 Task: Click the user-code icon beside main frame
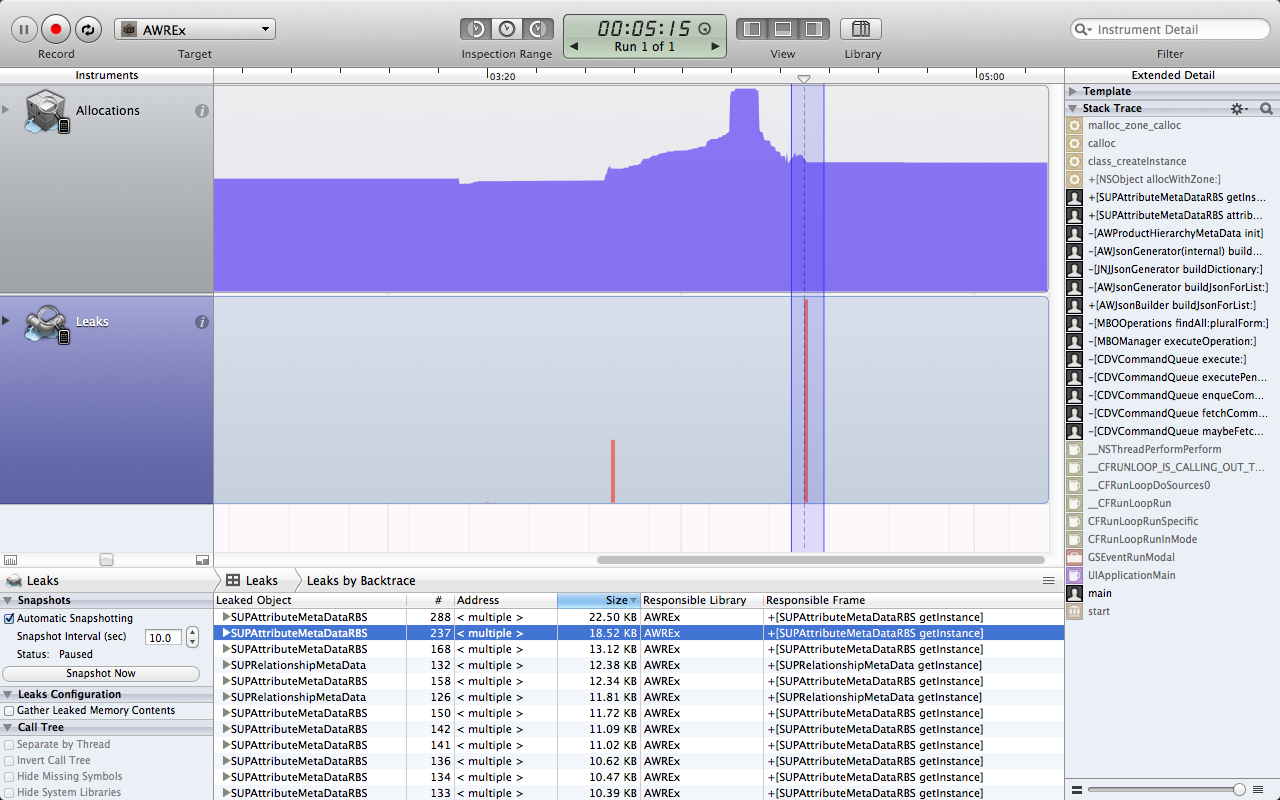click(1074, 594)
